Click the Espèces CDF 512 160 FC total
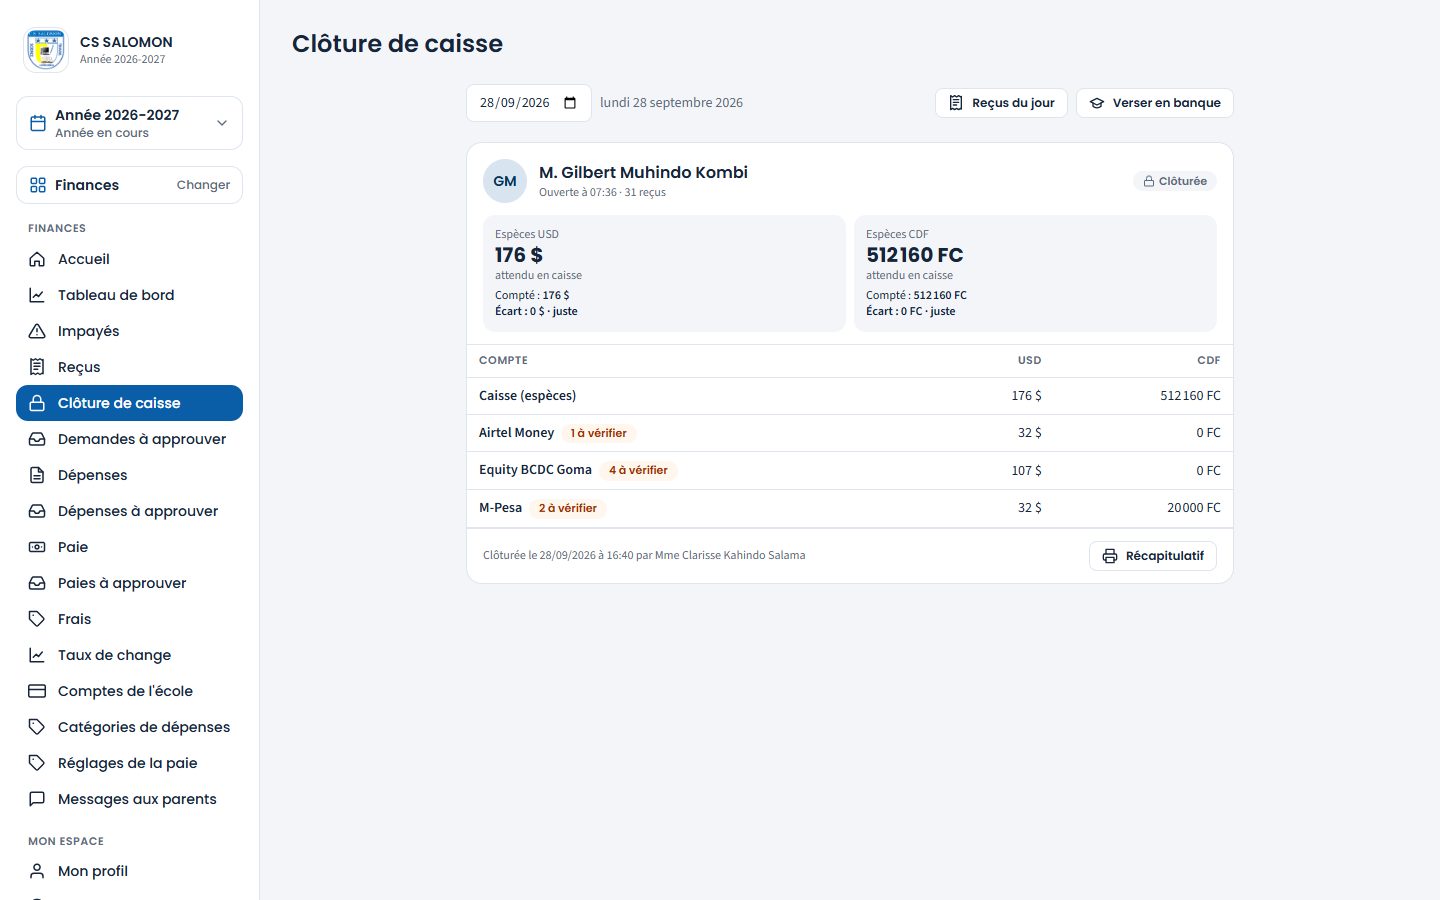This screenshot has height=900, width=1440. pyautogui.click(x=915, y=255)
